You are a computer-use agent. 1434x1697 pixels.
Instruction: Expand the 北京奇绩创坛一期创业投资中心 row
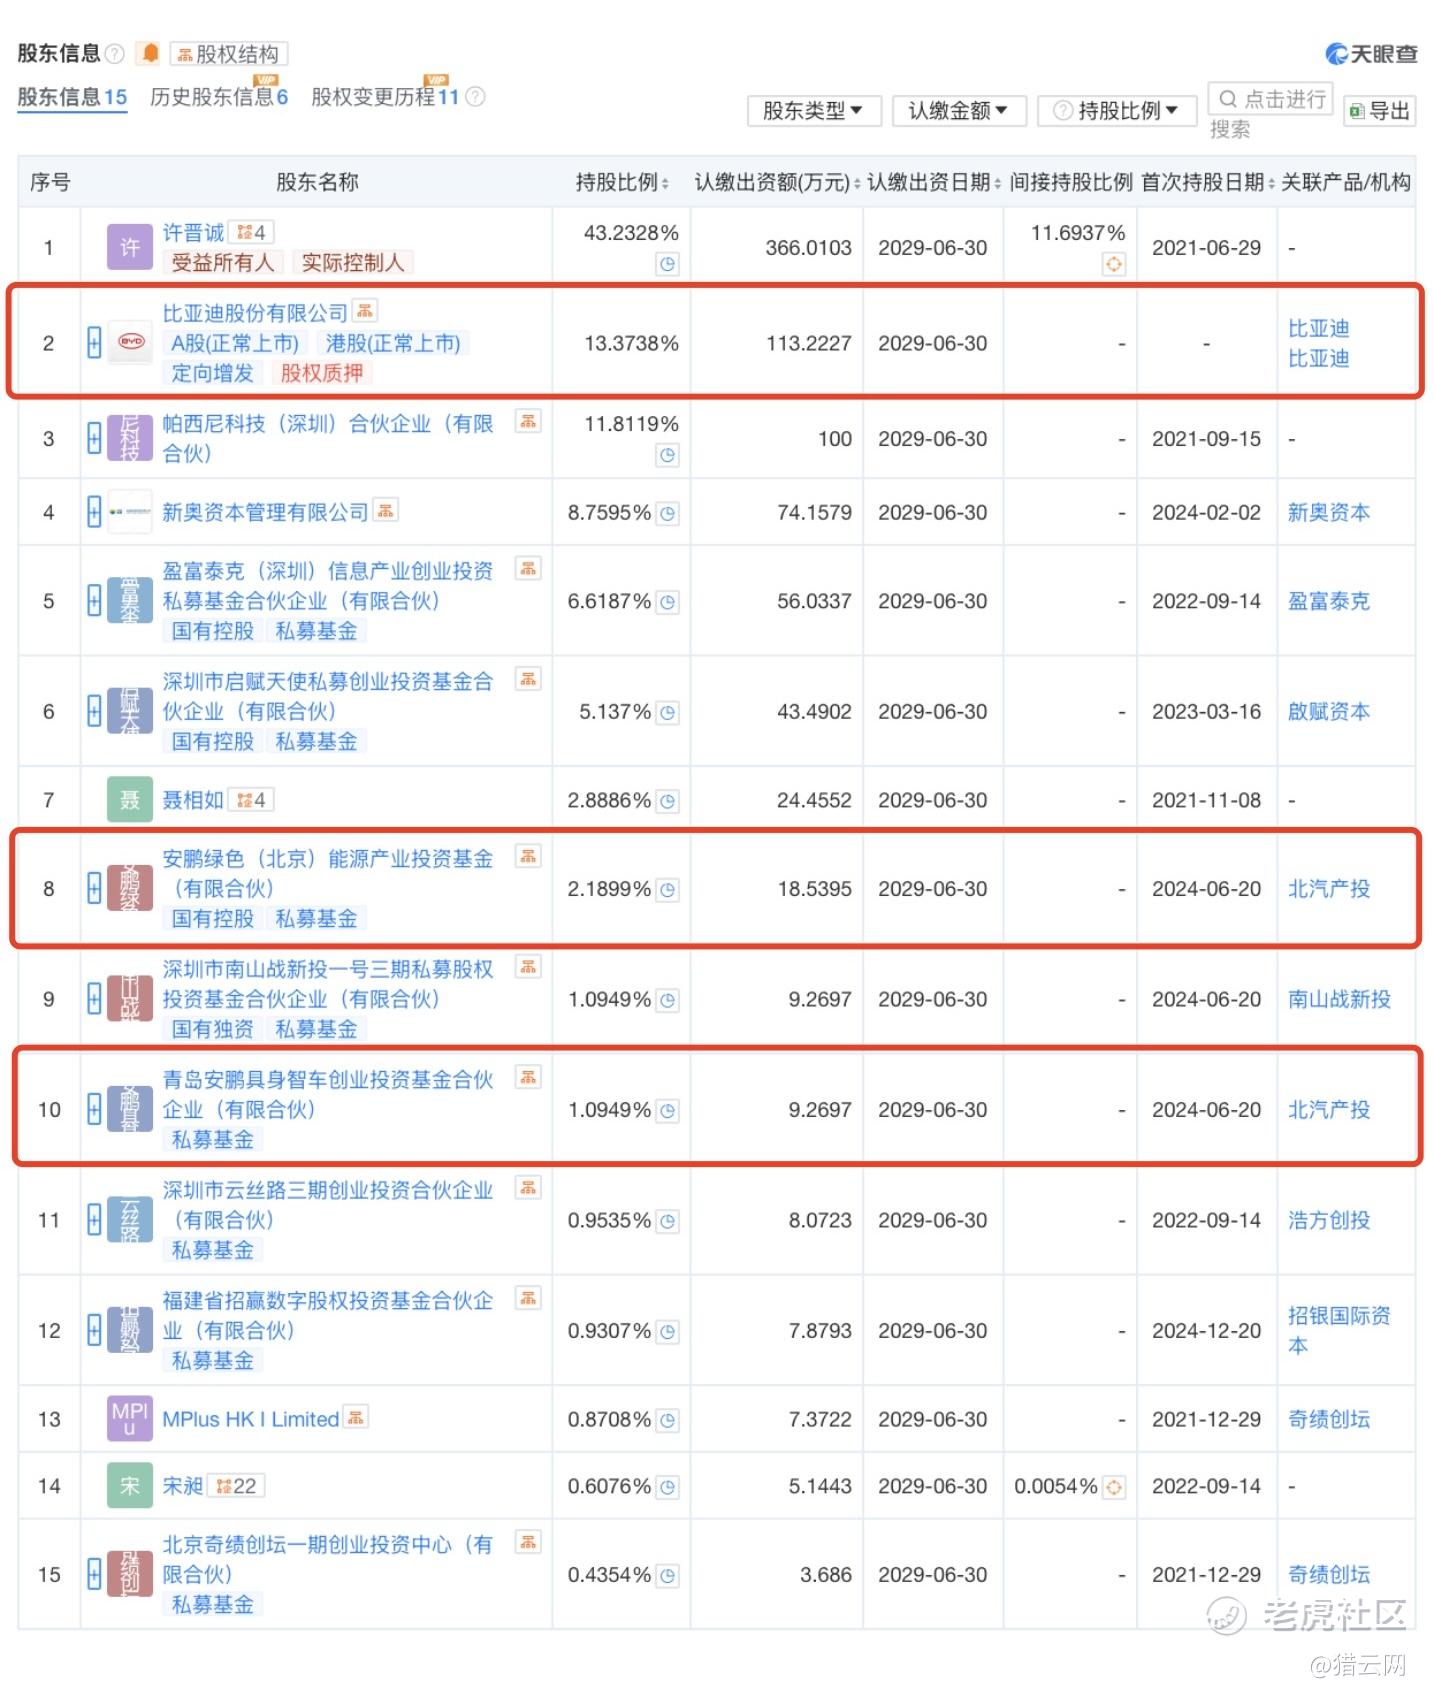tap(94, 1575)
